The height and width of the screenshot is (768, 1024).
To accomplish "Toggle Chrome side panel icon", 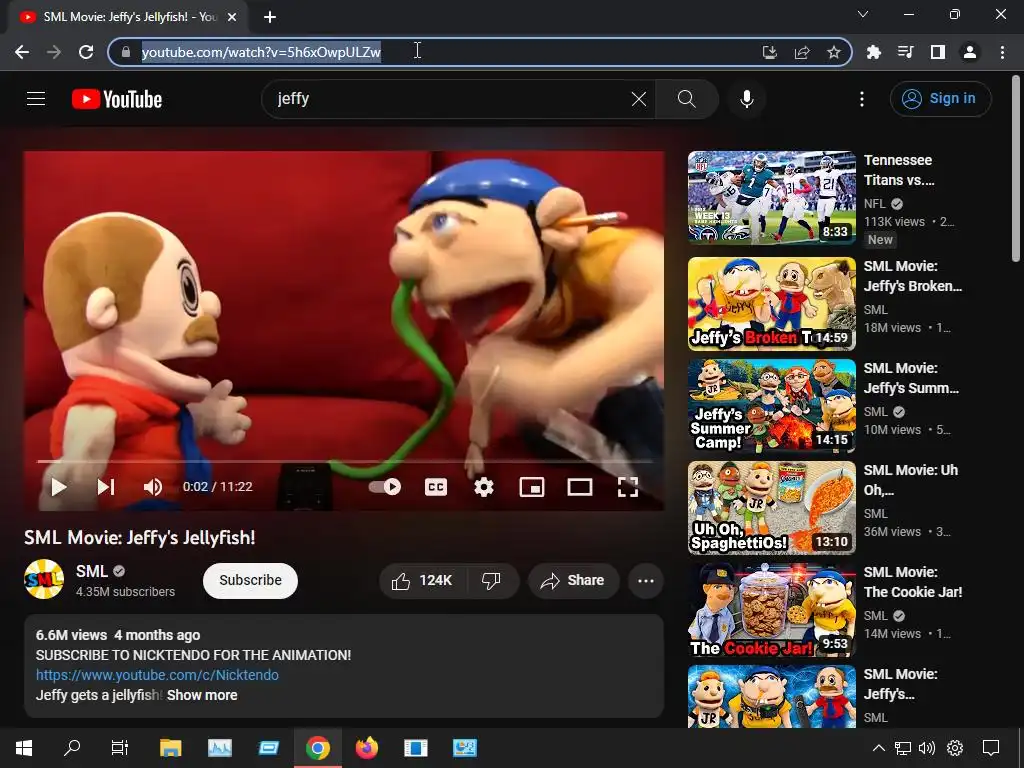I will point(938,52).
